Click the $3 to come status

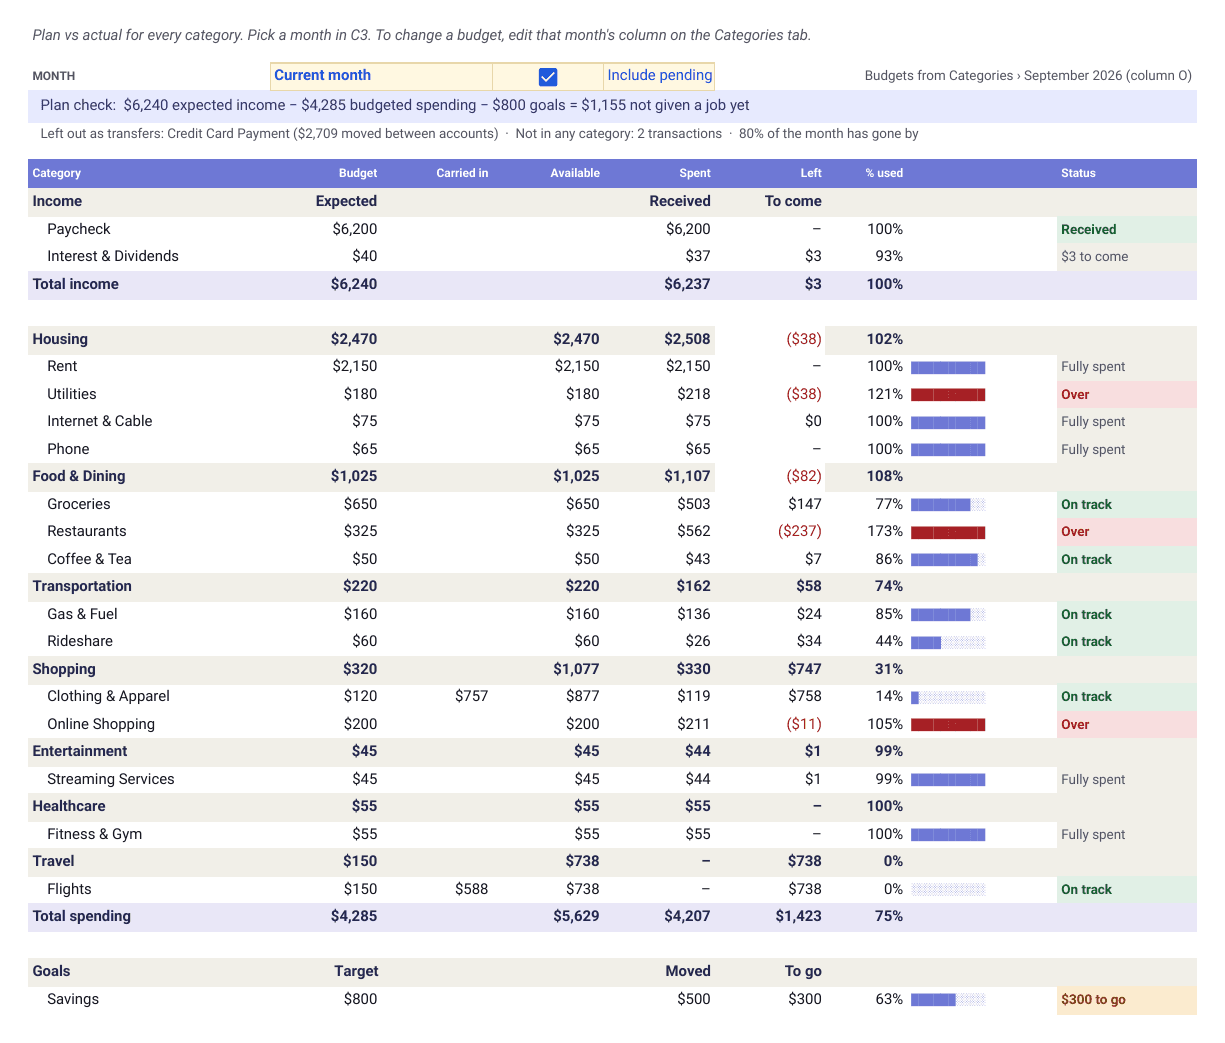click(1095, 257)
